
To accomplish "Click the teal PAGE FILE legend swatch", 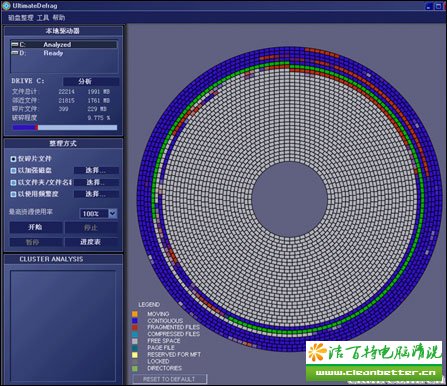I will pos(135,348).
